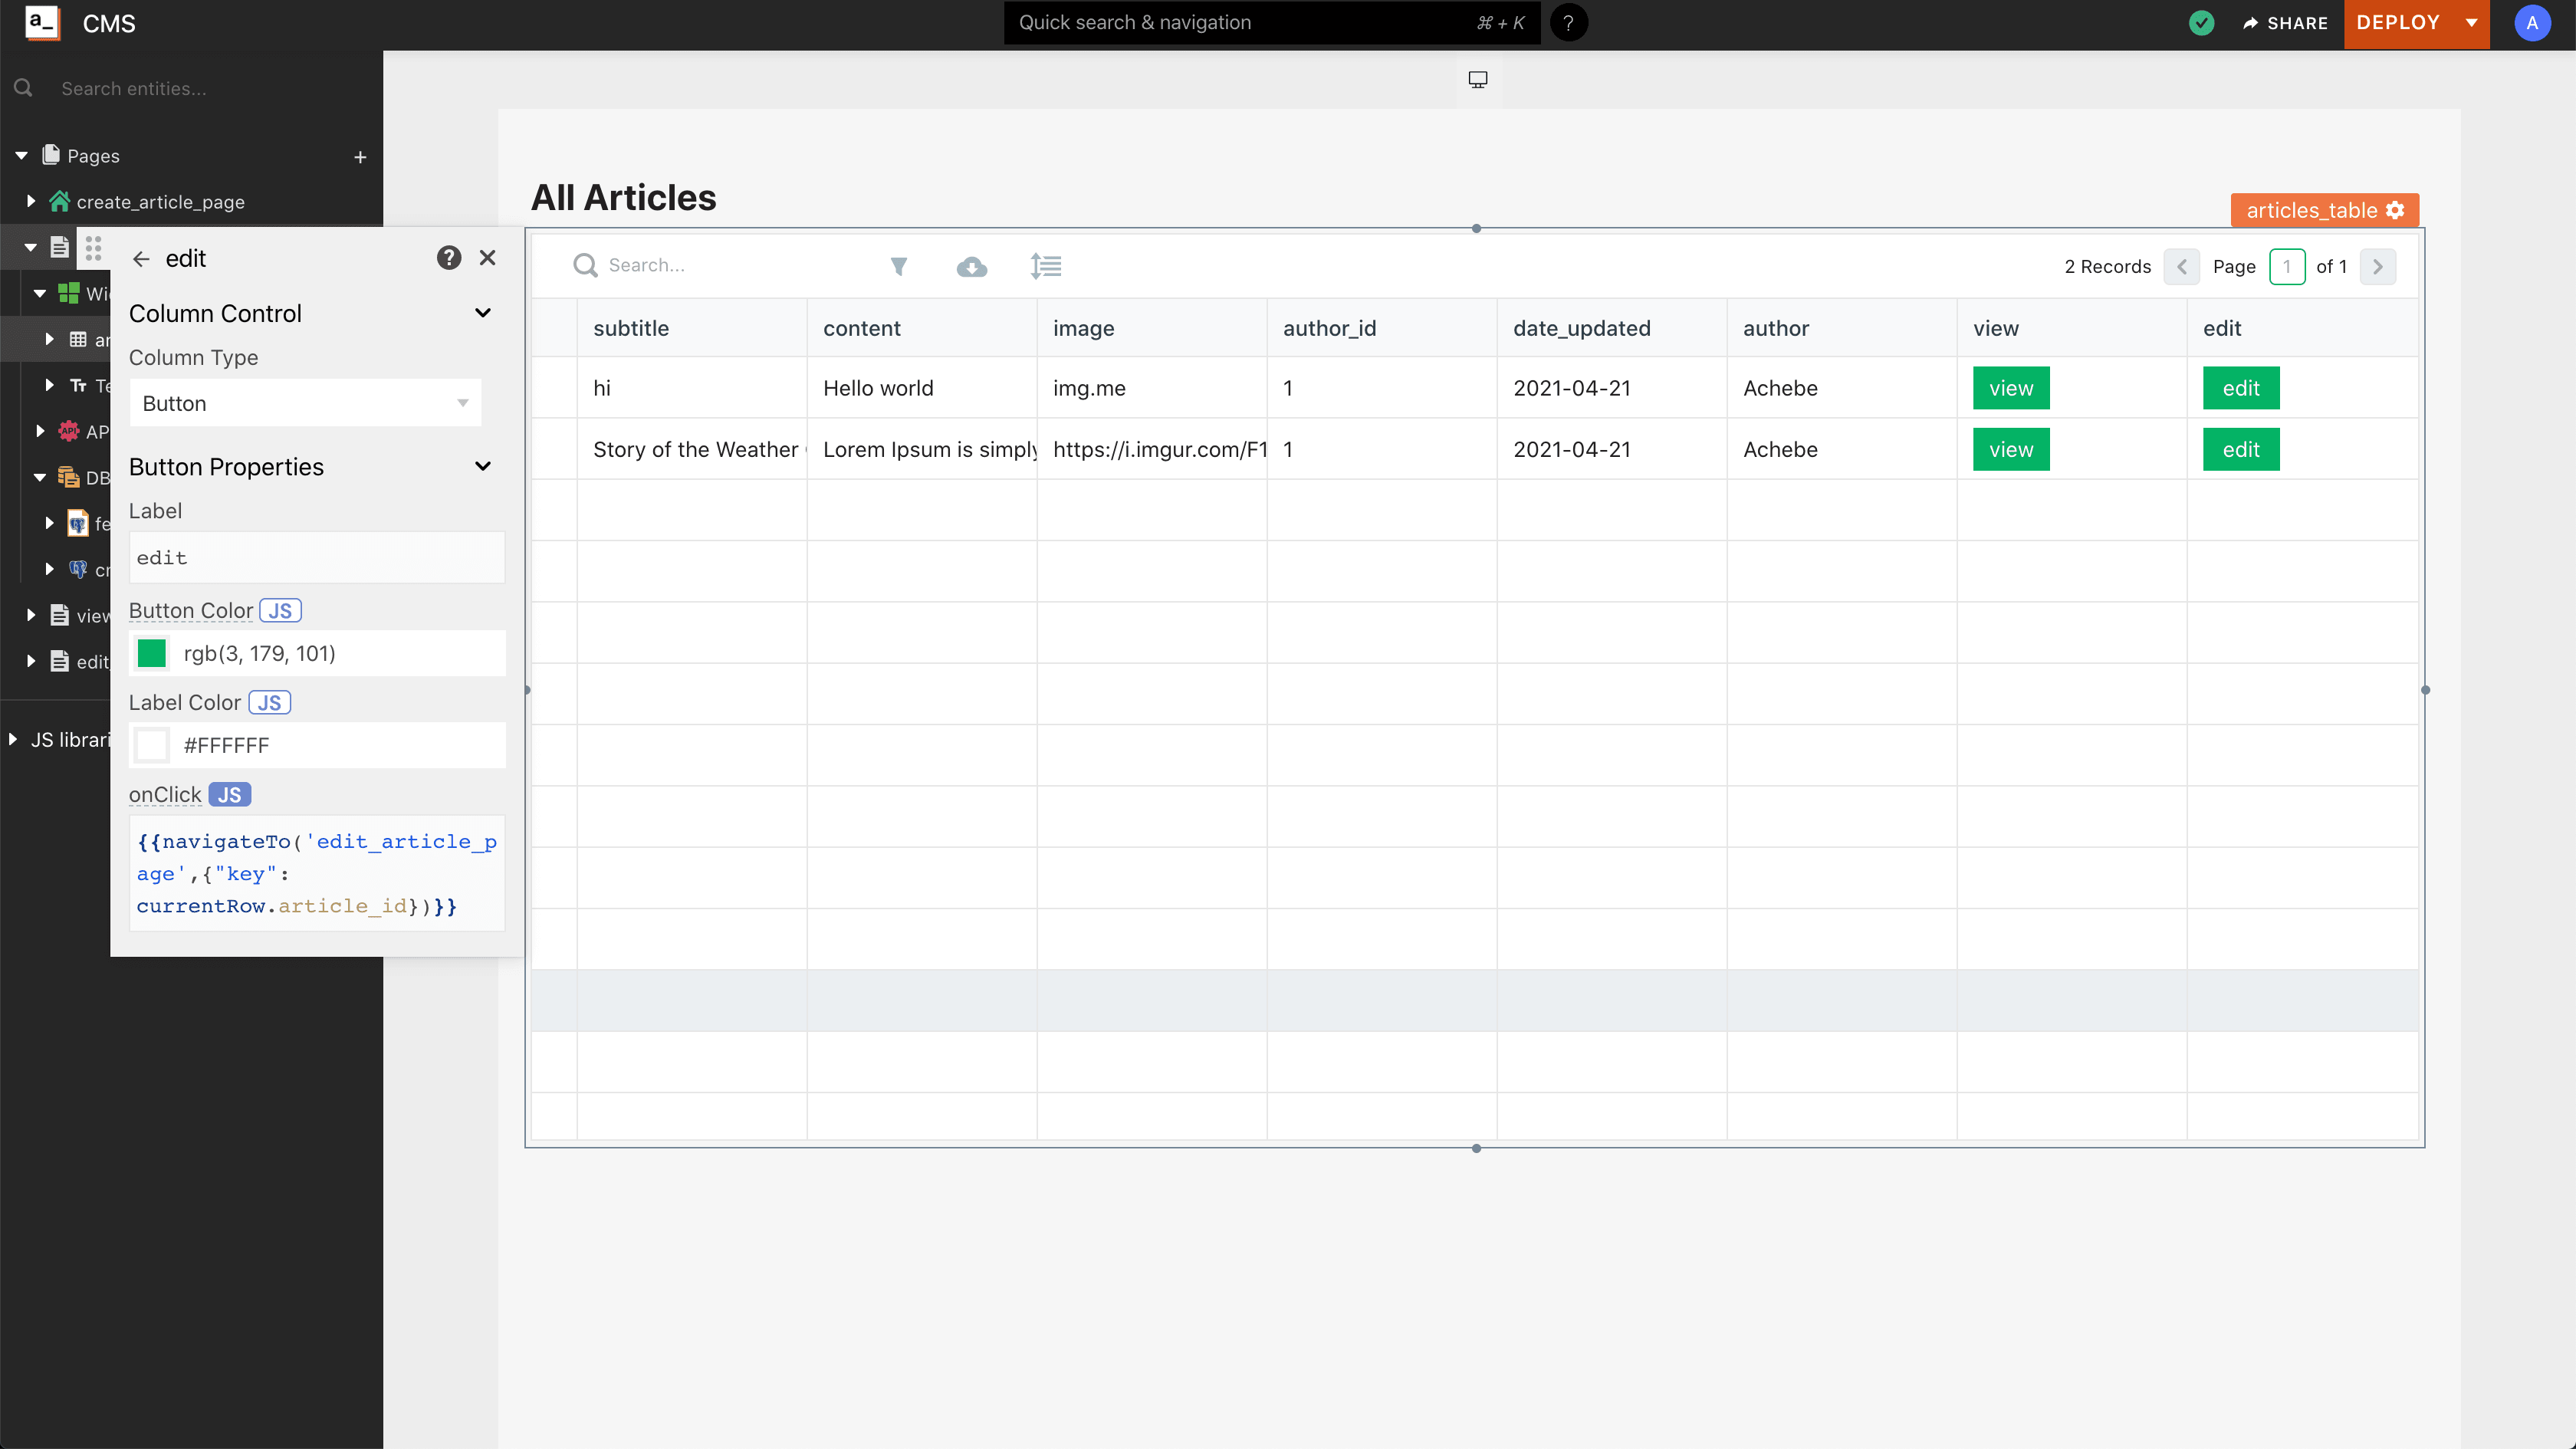Click view button in 'hi' row
Screen dimensions: 2576x1449
pos(2011,388)
